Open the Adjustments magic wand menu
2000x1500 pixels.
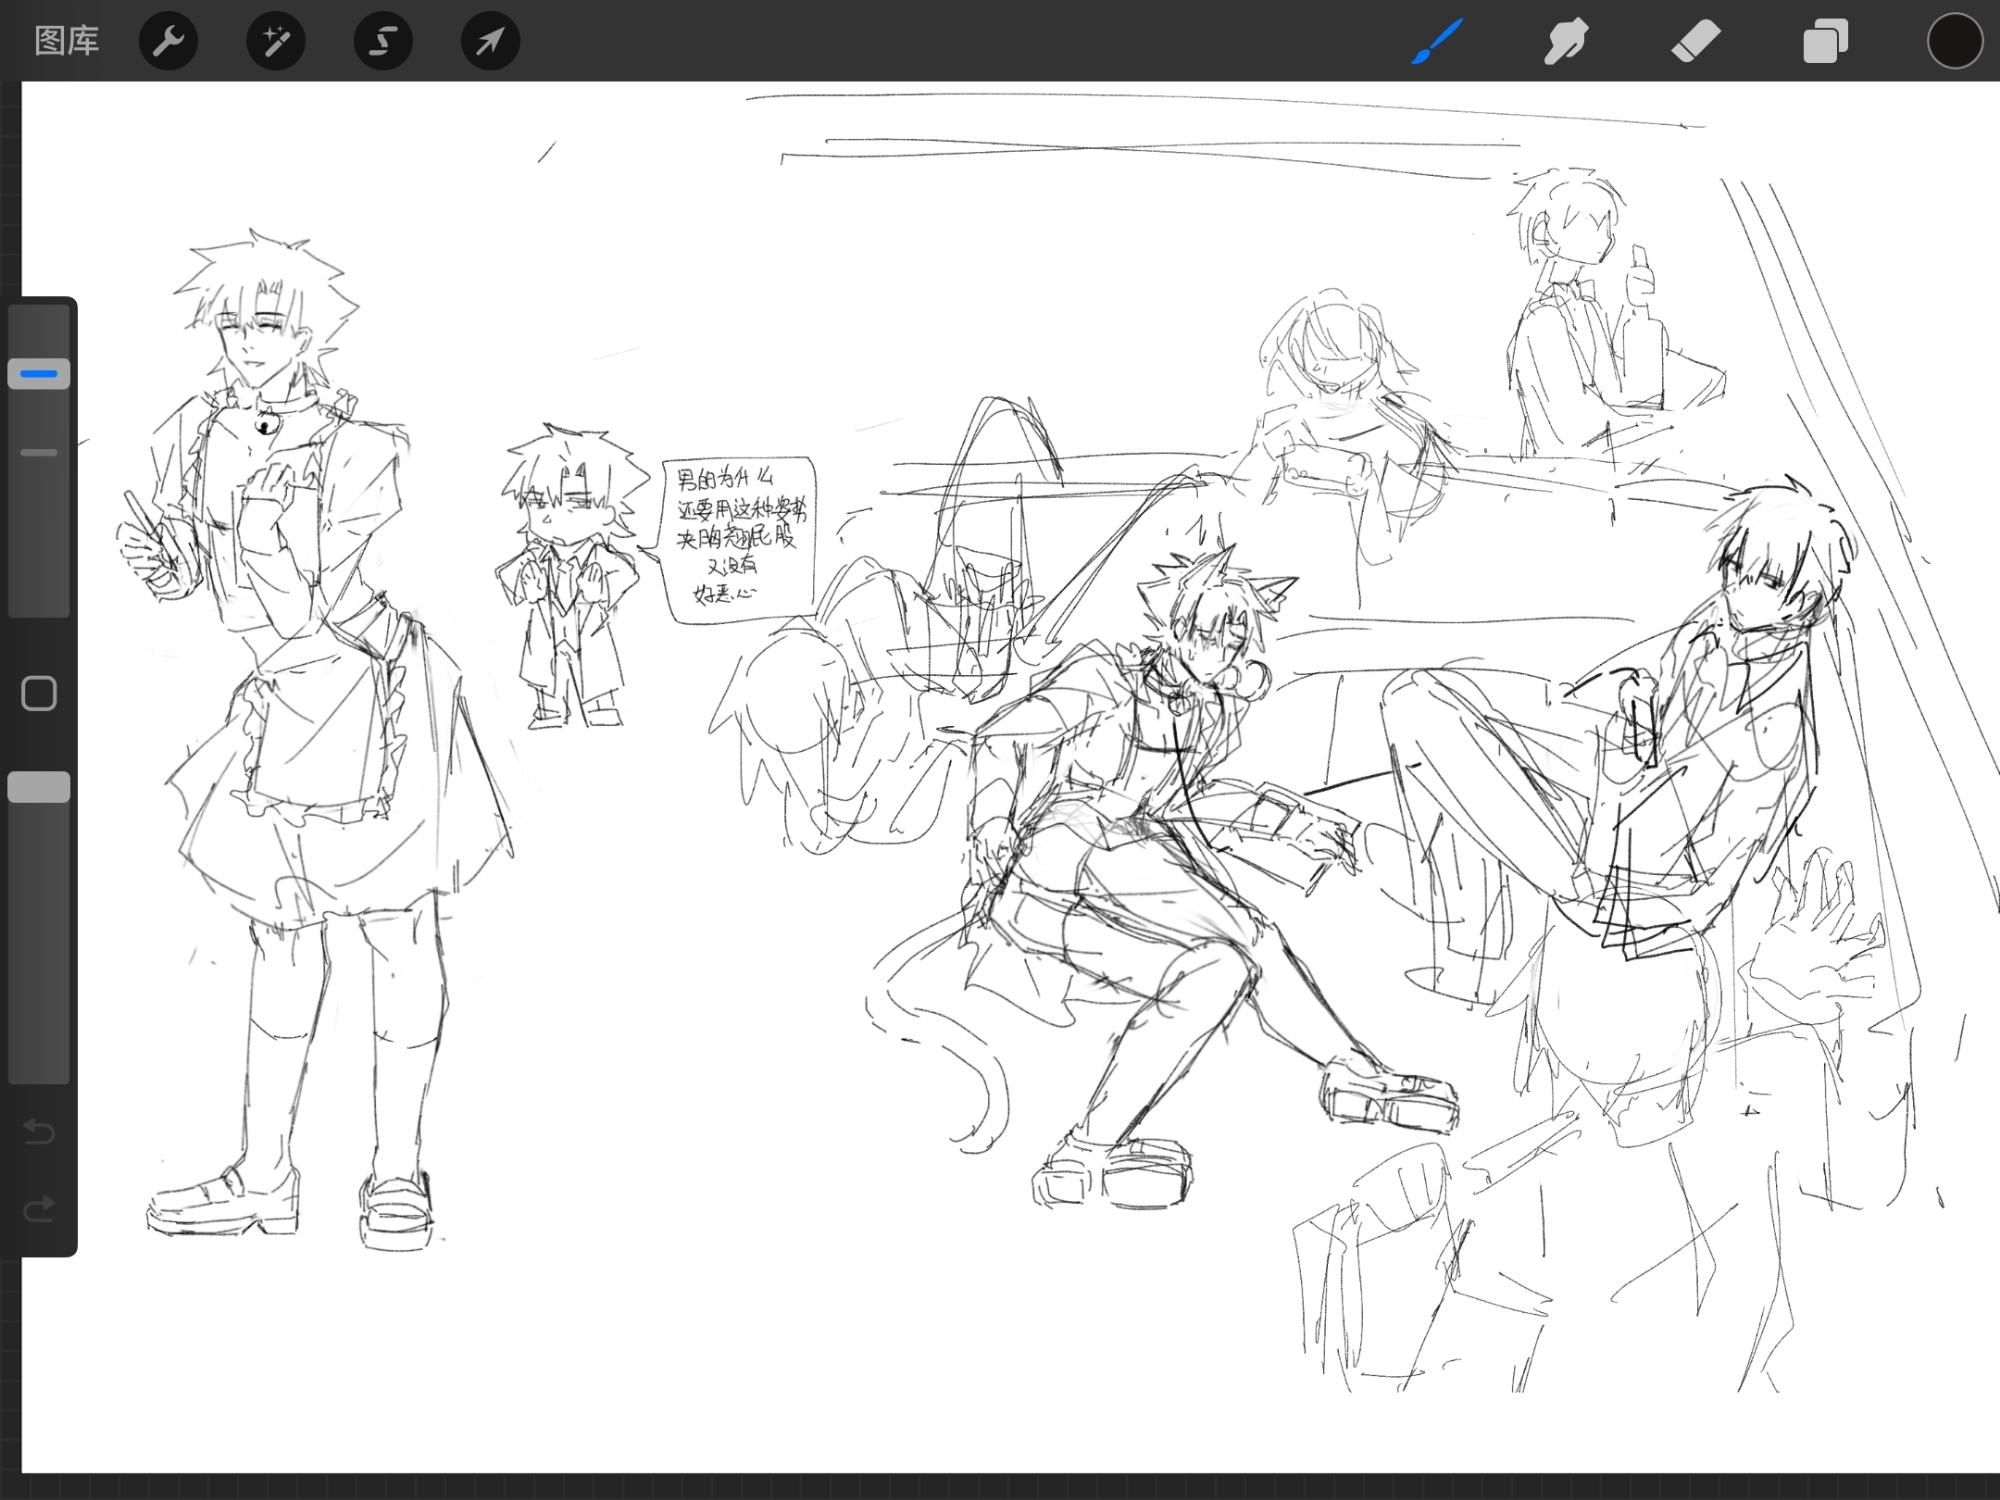pyautogui.click(x=276, y=41)
